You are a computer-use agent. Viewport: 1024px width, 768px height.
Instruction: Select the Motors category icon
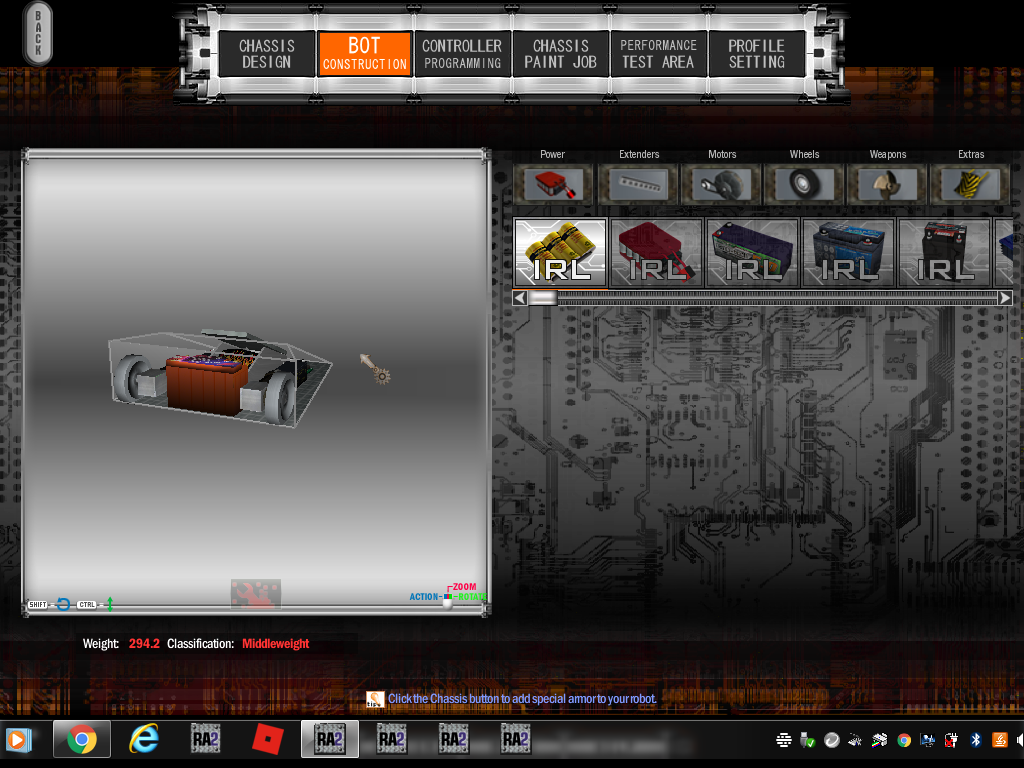pyautogui.click(x=722, y=184)
